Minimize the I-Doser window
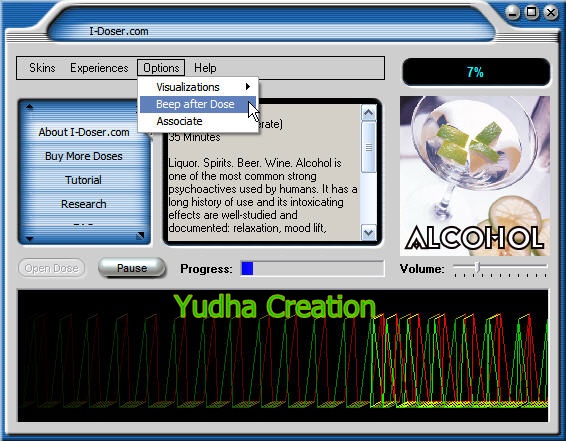This screenshot has width=566, height=441. [x=513, y=13]
